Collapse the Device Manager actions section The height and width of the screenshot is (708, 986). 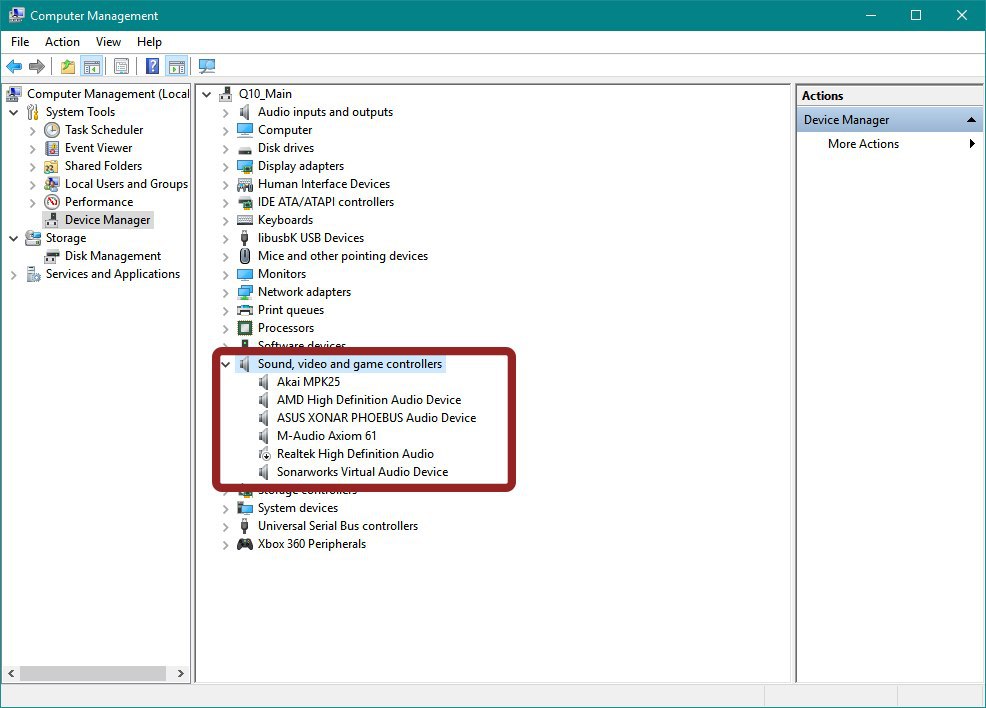point(971,119)
